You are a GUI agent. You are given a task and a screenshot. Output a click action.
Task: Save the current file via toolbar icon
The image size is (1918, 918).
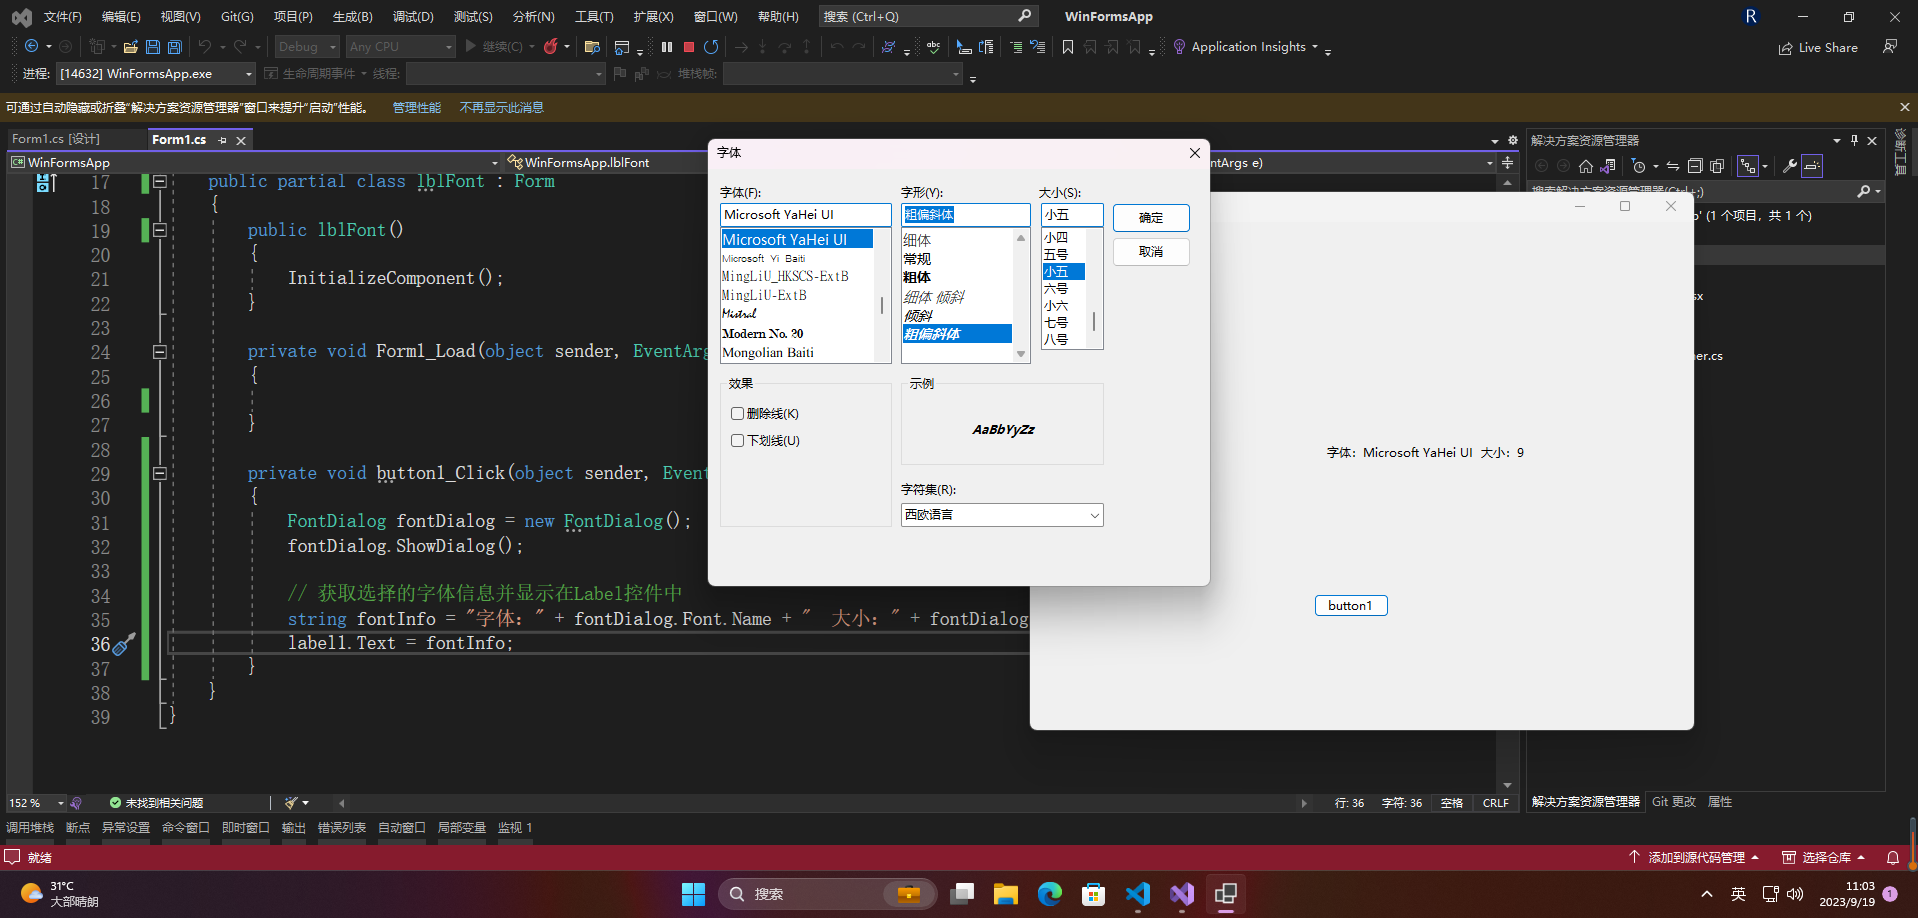[153, 47]
